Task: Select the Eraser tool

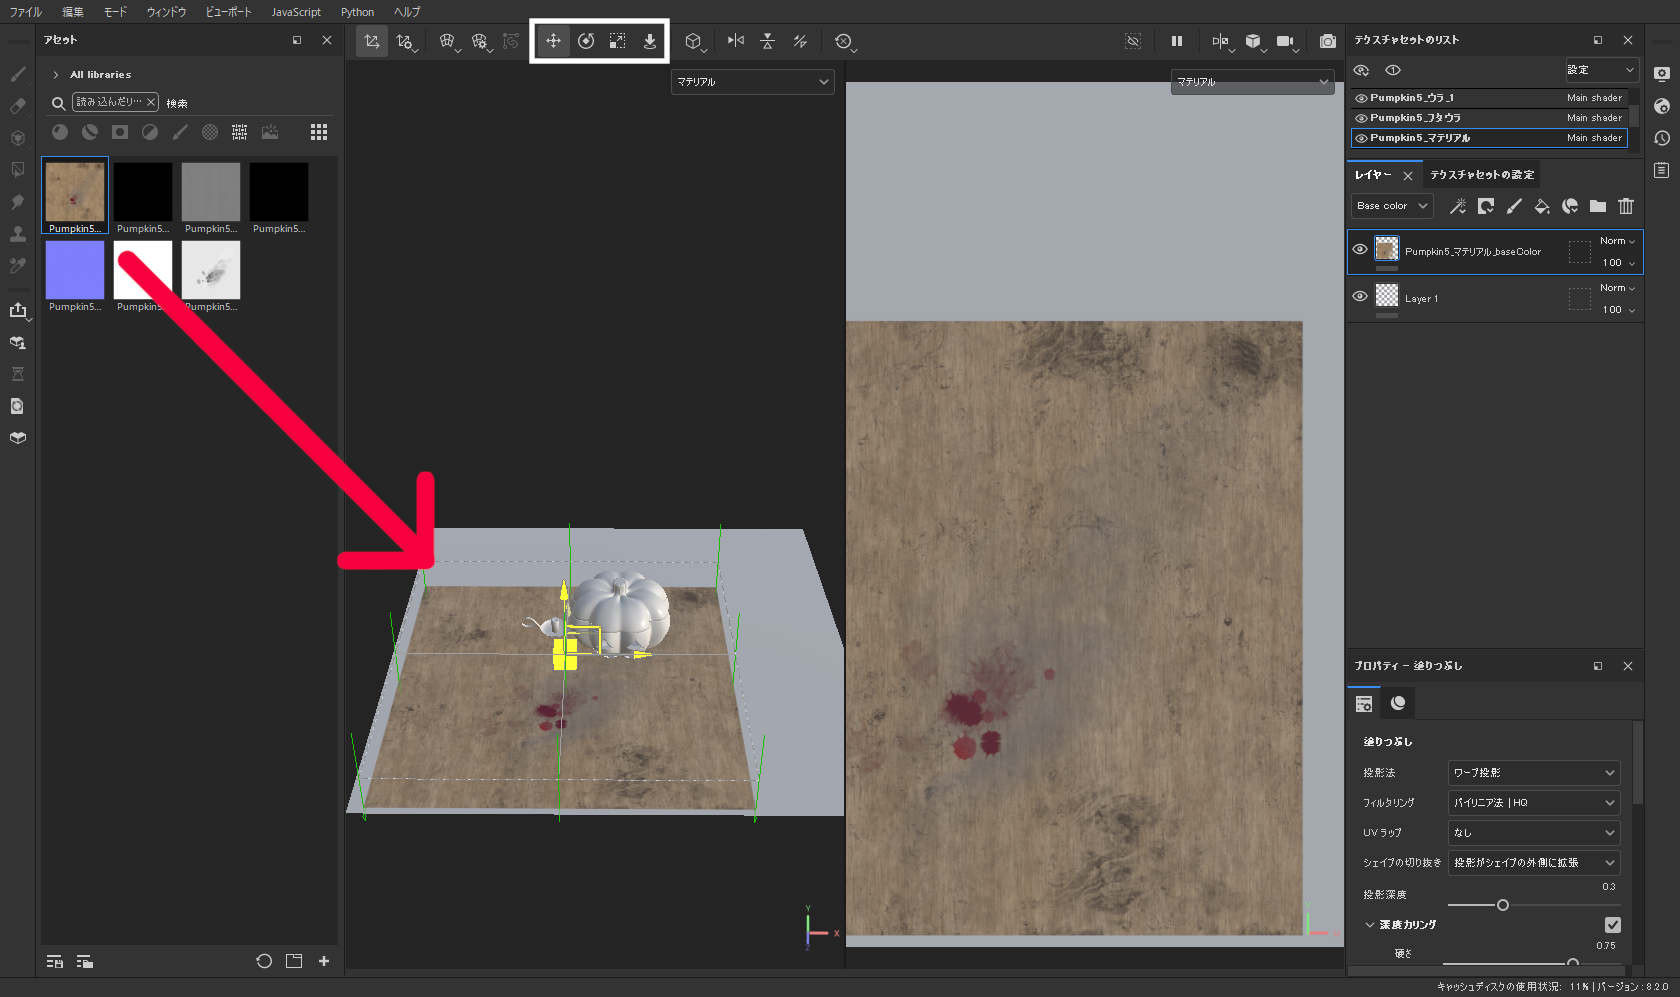Action: point(18,106)
